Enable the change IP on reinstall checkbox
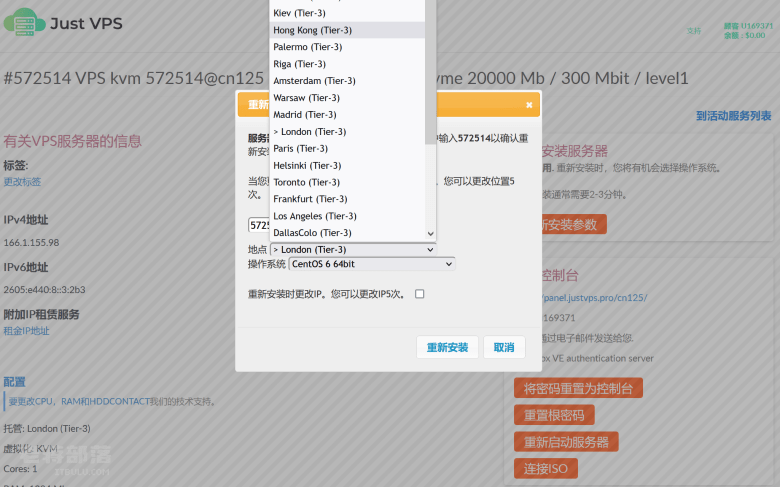780x487 pixels. 420,294
